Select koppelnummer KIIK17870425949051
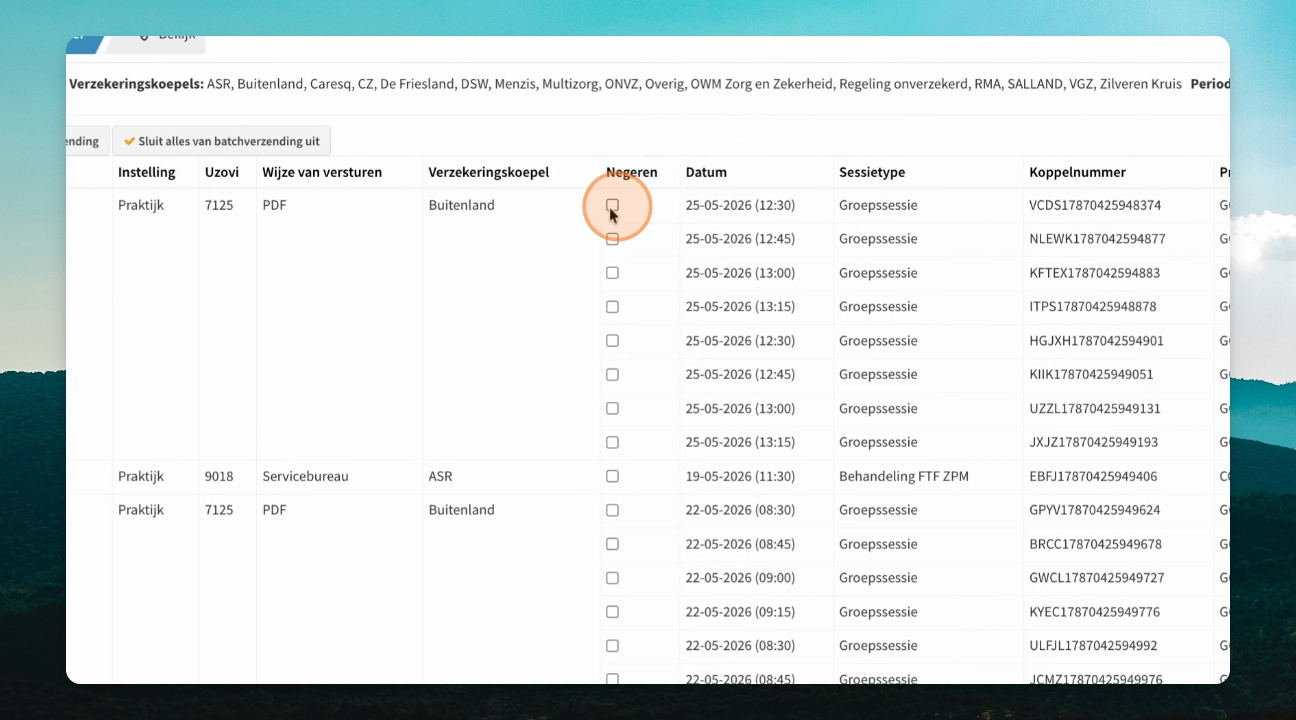Viewport: 1296px width, 720px height. 1091,375
